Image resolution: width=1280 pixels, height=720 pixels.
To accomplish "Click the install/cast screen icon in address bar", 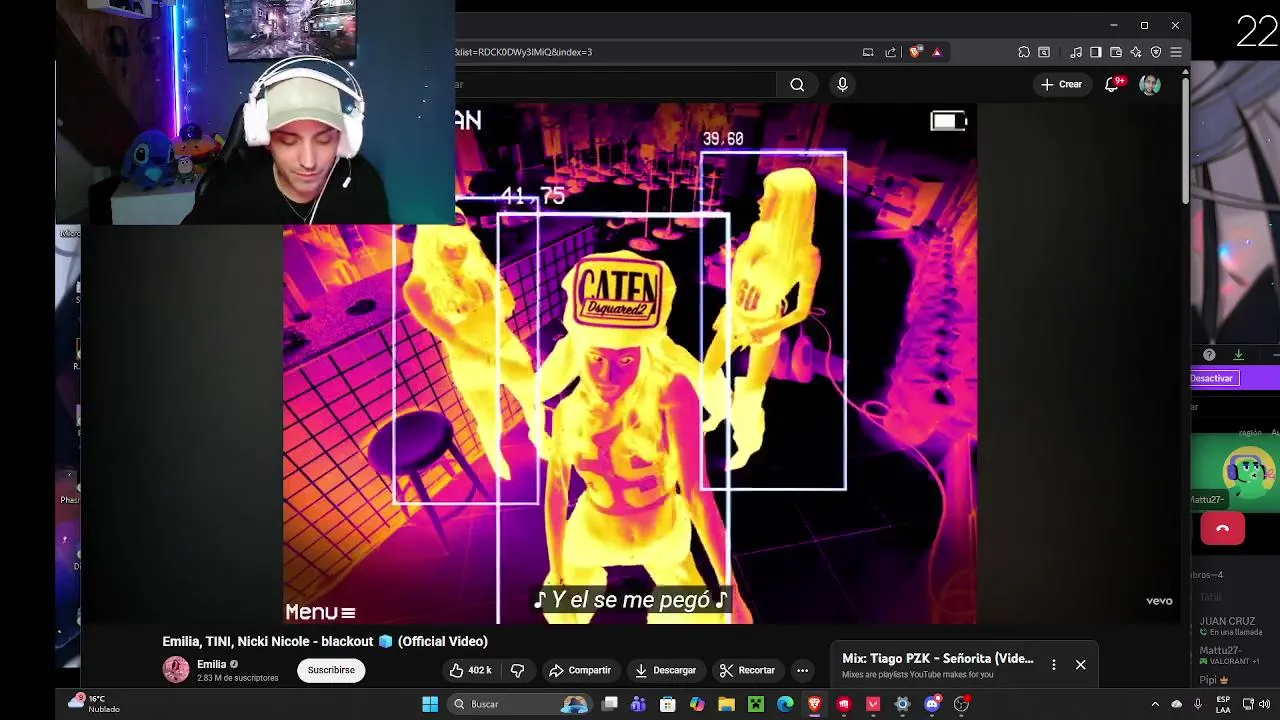I will pyautogui.click(x=868, y=52).
